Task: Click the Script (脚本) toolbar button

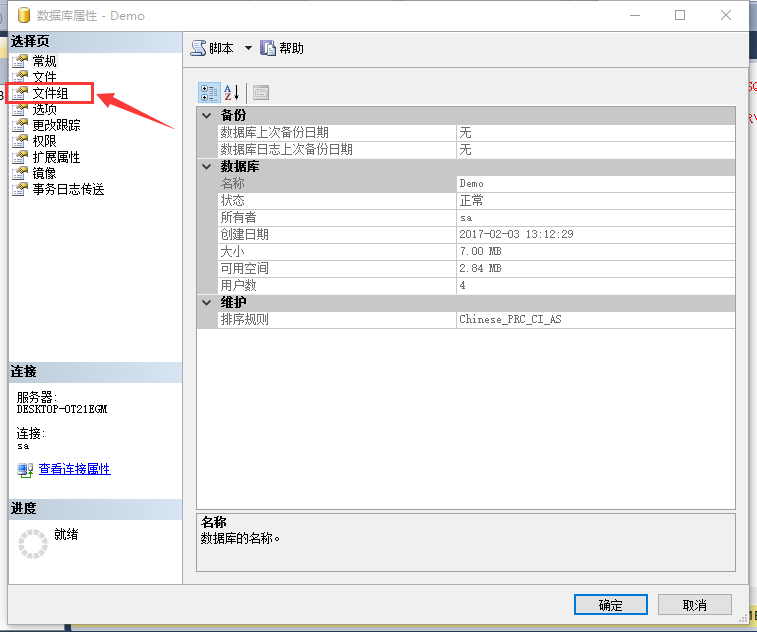Action: point(212,48)
